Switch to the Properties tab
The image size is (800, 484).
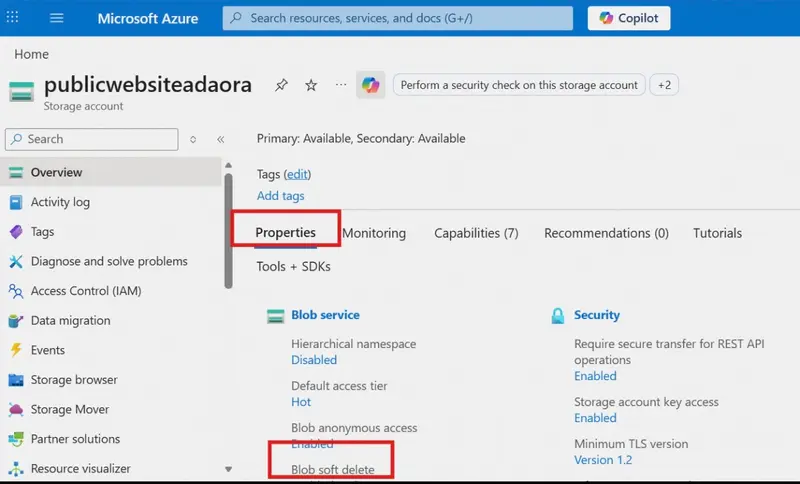click(x=286, y=233)
